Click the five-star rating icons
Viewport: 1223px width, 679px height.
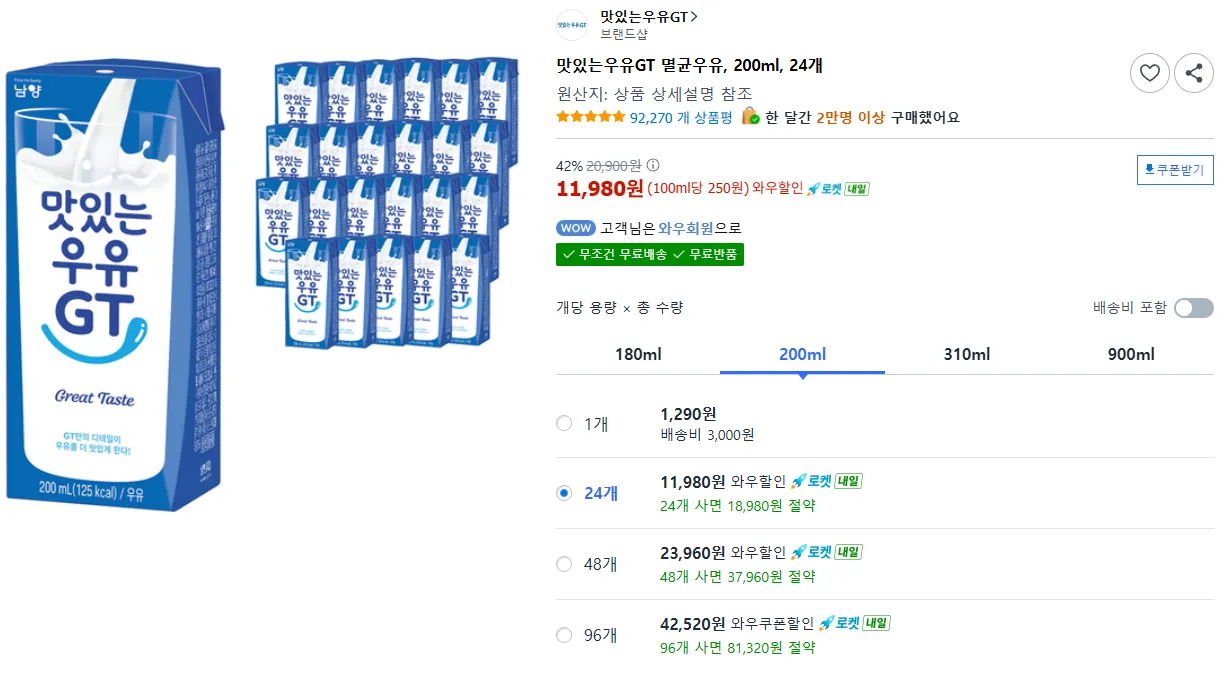click(x=590, y=117)
